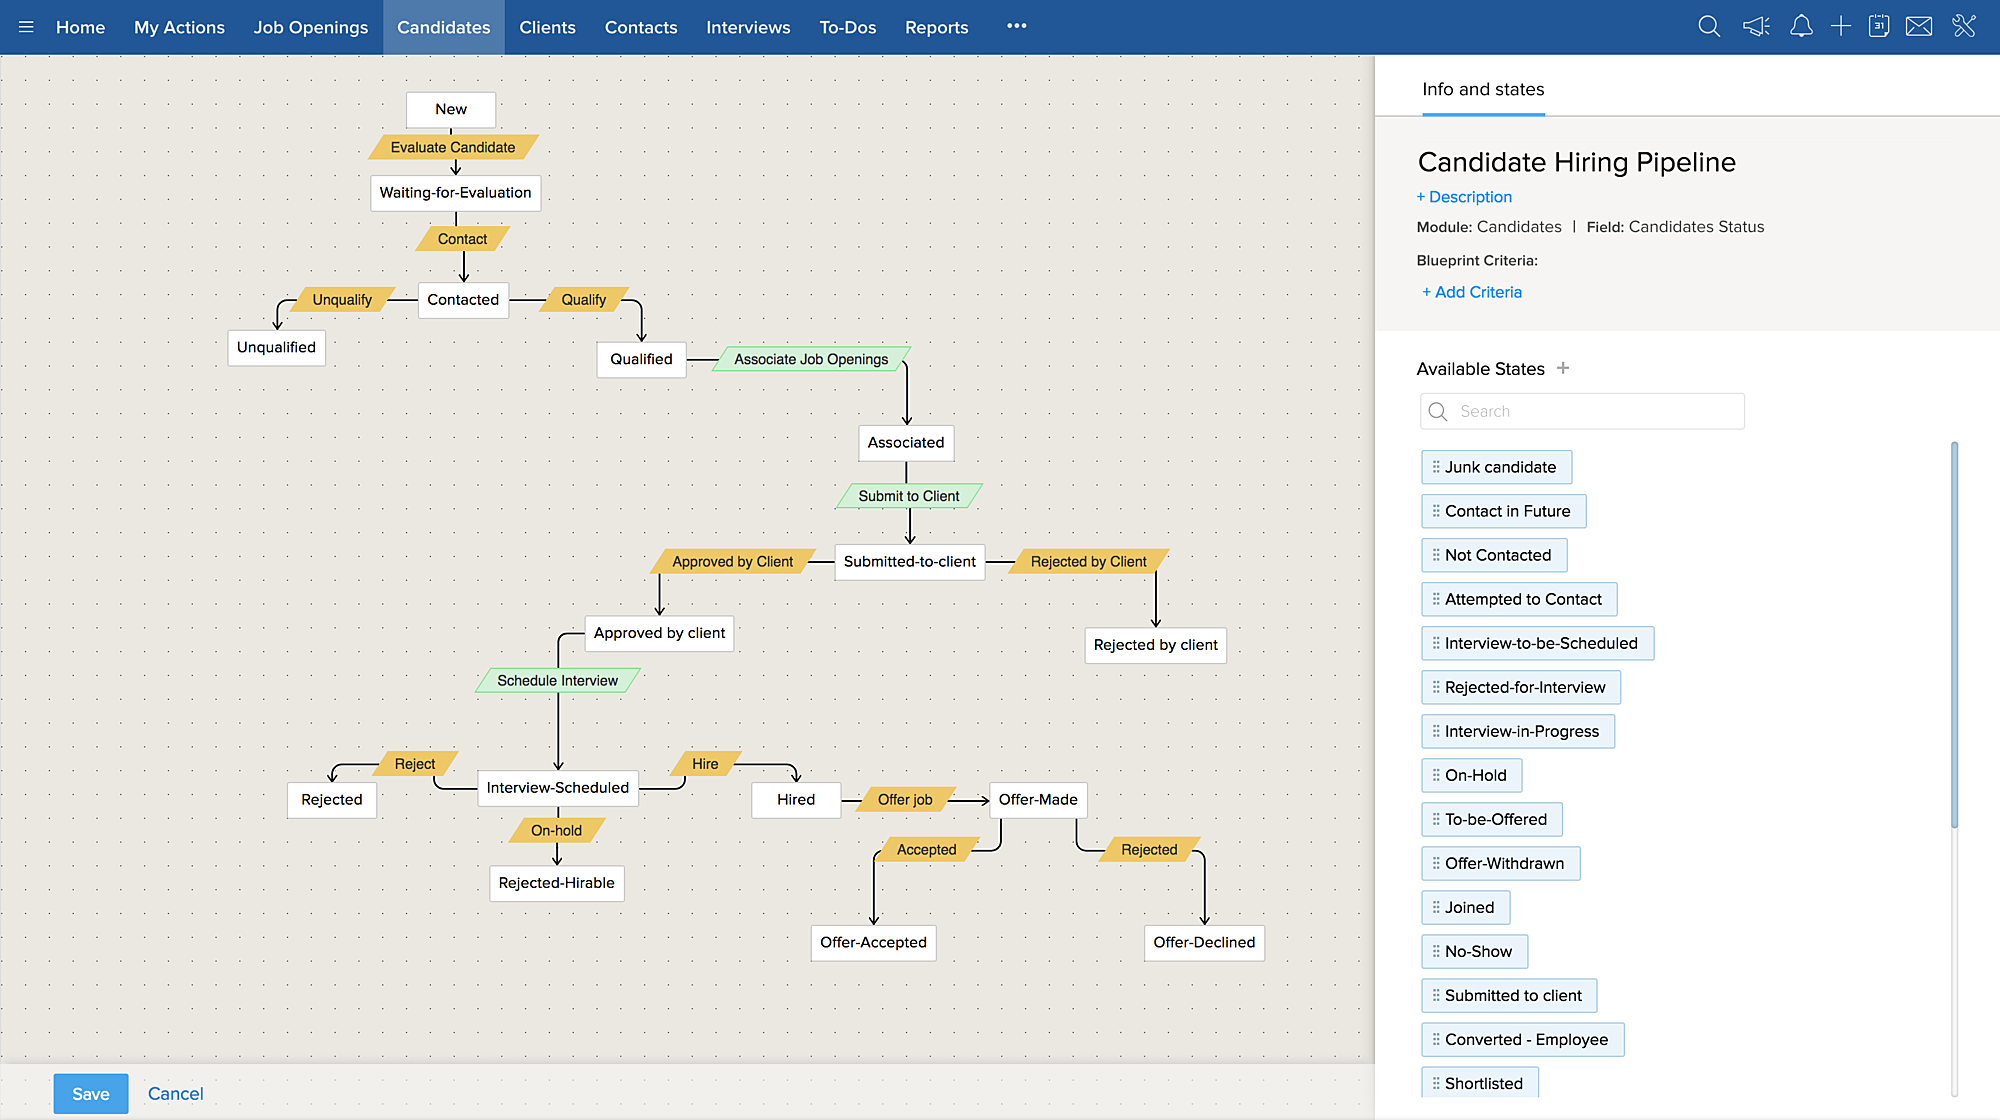The height and width of the screenshot is (1120, 2000).
Task: Click the Cancel link
Action: (x=175, y=1093)
